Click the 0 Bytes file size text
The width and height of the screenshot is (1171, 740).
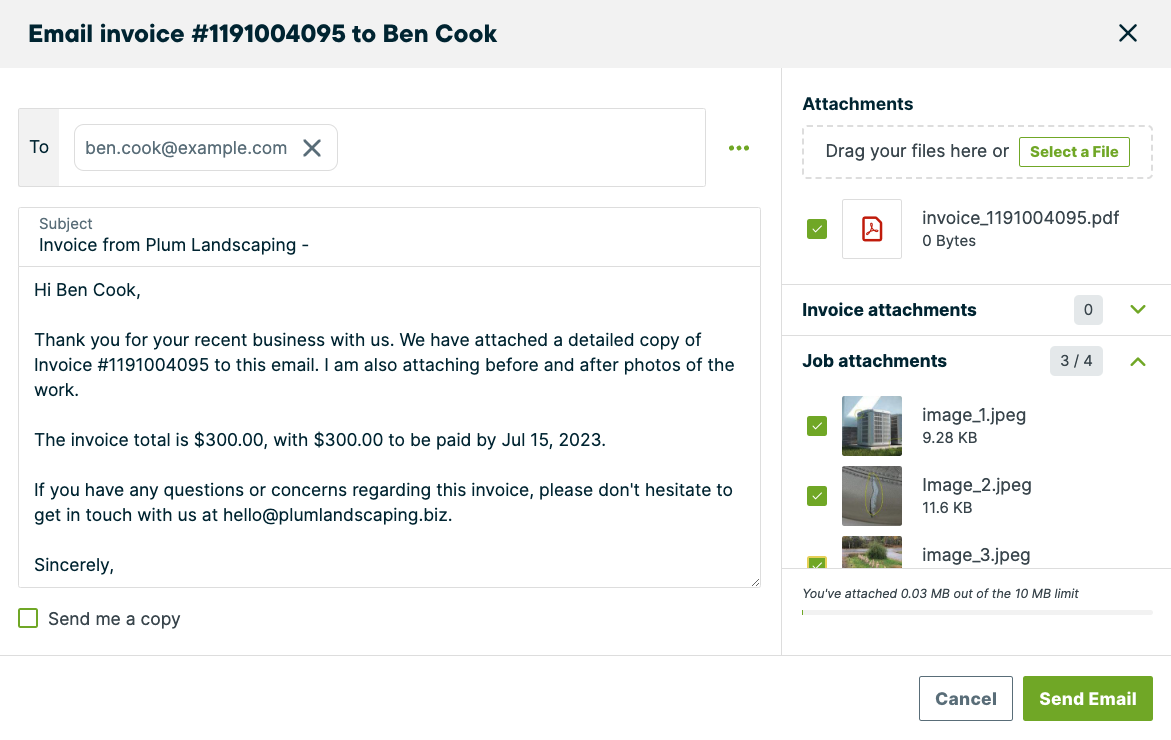click(x=948, y=240)
